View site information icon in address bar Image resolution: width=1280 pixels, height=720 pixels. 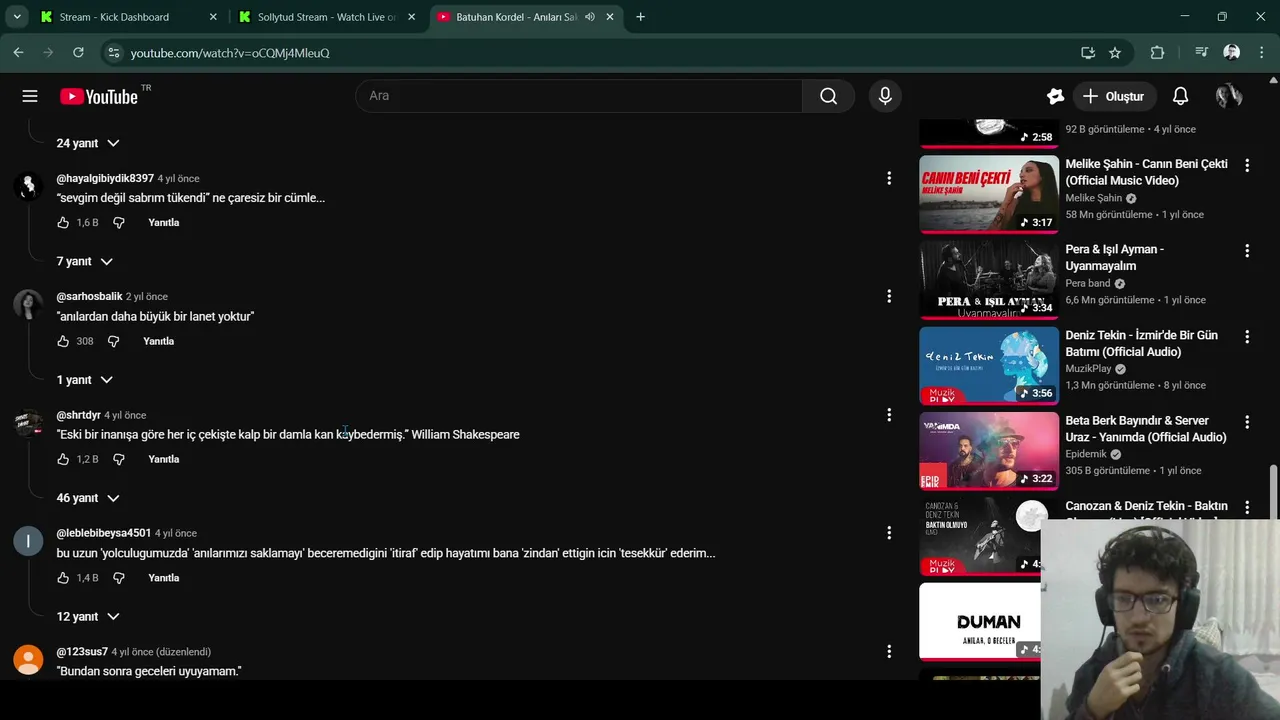pos(113,52)
